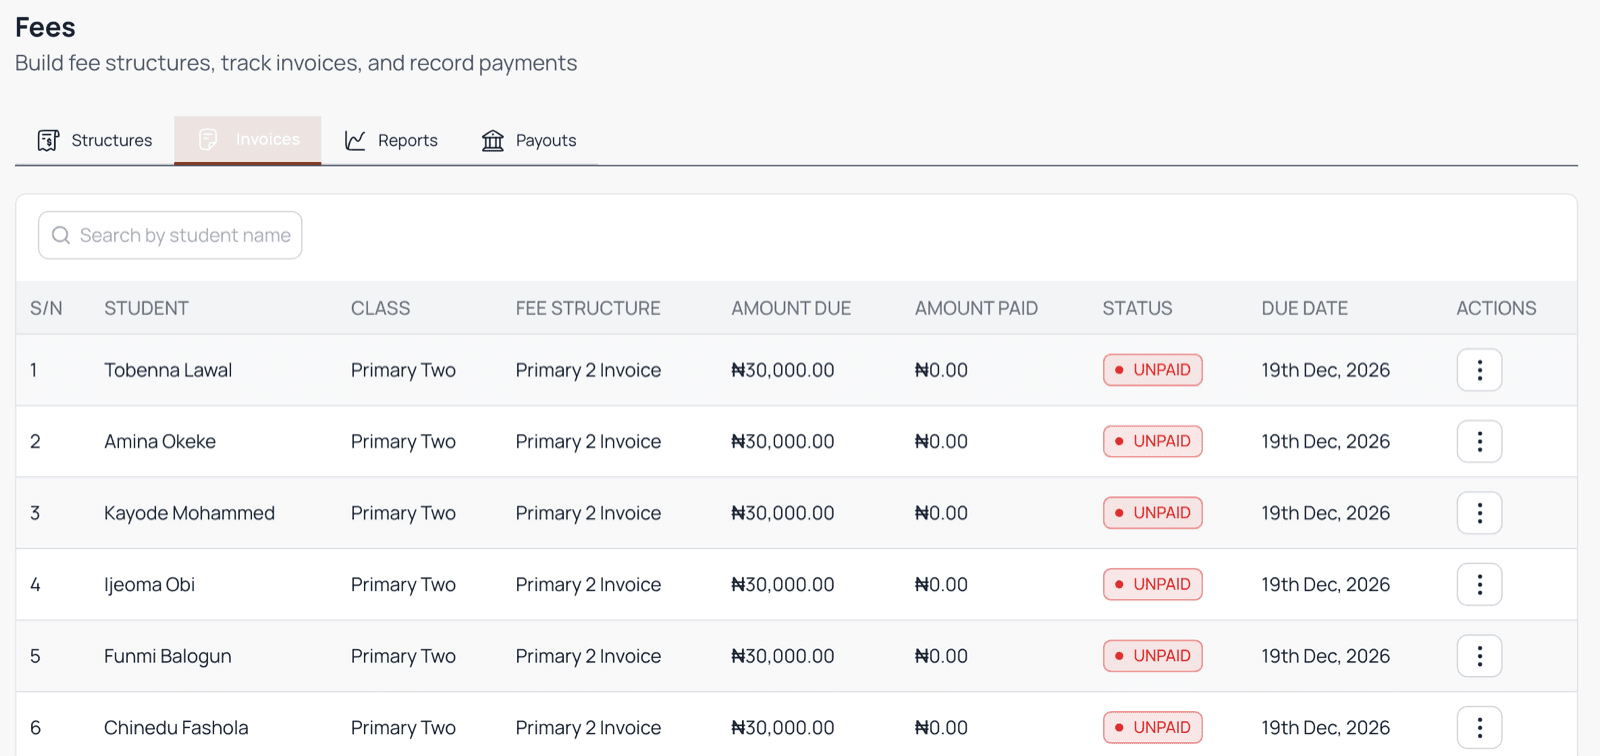
Task: Select student name Tobenna Lawal
Action: point(168,370)
